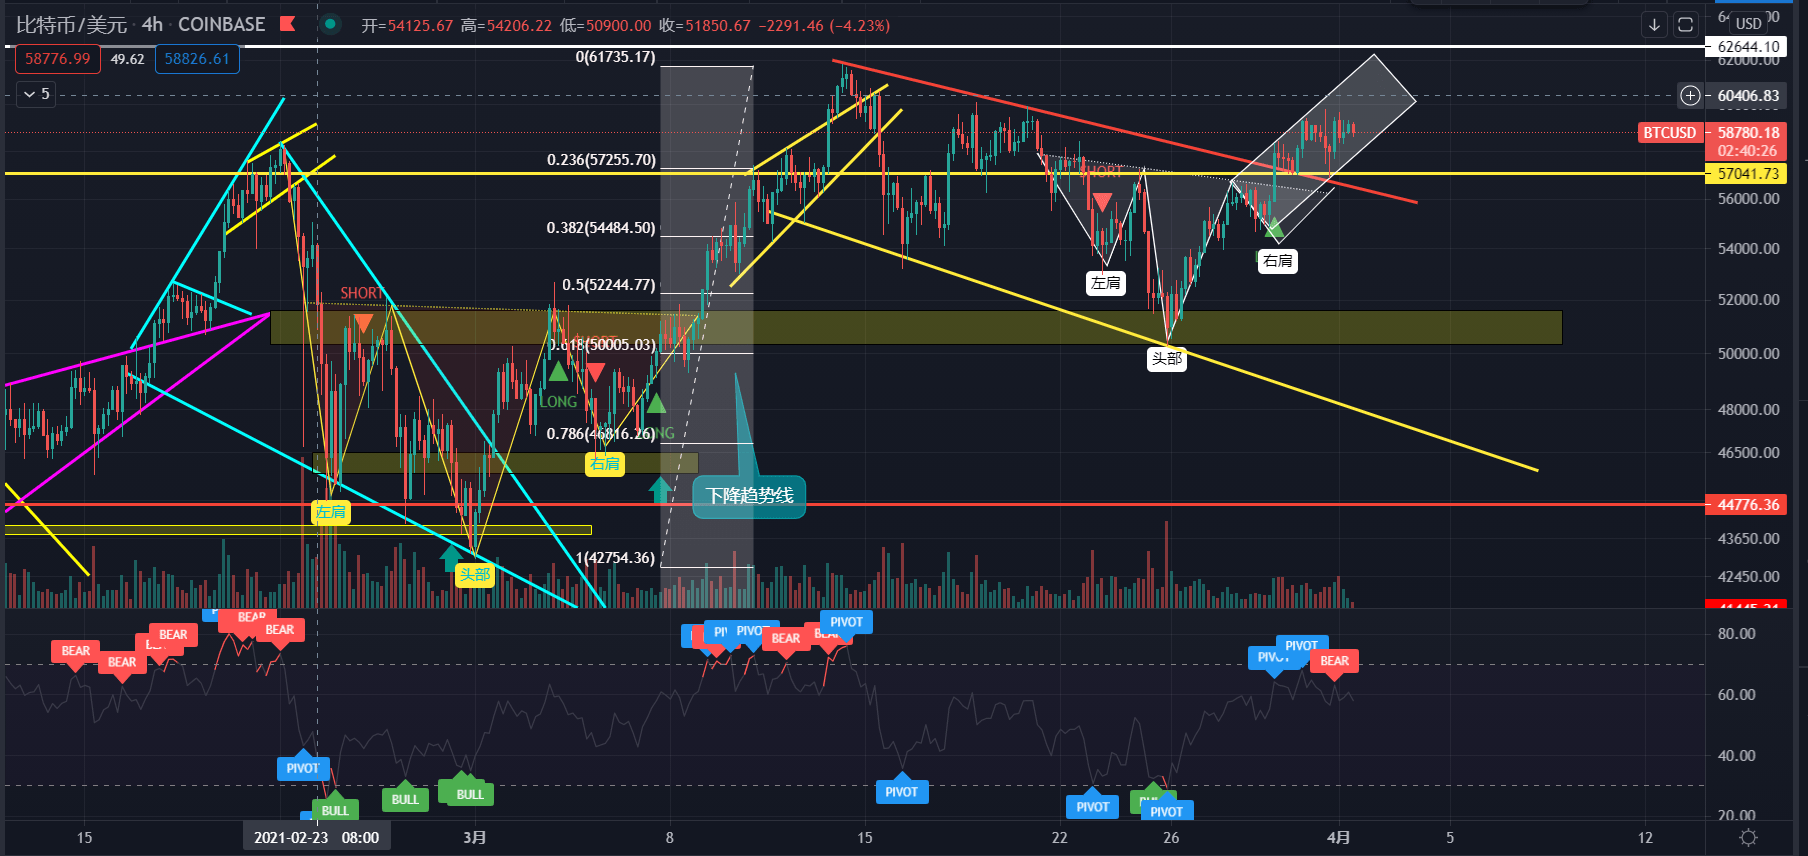The image size is (1808, 856).
Task: Click the PIVOT label near March 22 low
Action: tap(1092, 807)
